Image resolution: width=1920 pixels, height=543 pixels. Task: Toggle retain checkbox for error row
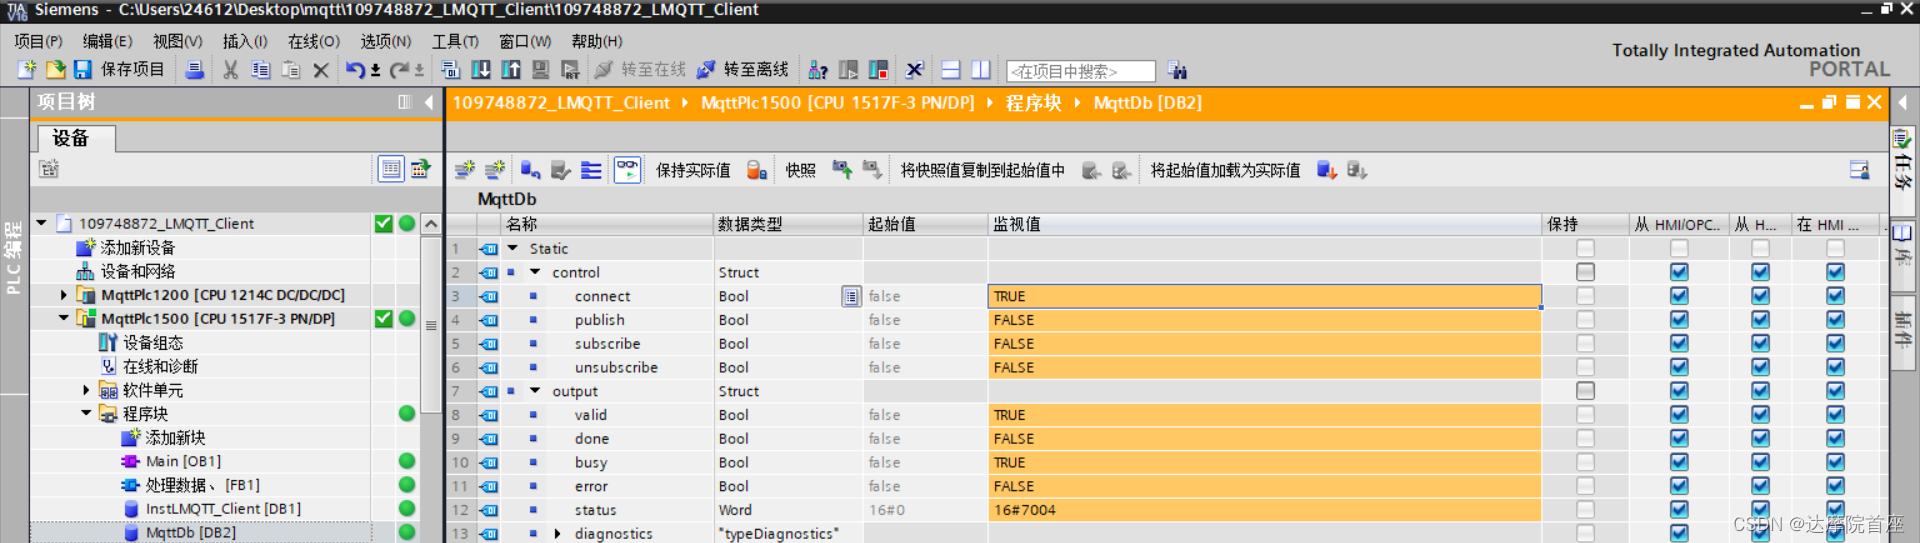point(1585,486)
